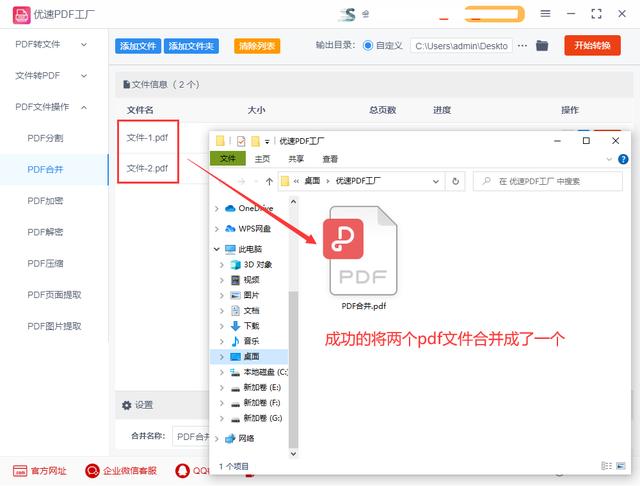Click the 添加文件夹 button

click(x=191, y=46)
